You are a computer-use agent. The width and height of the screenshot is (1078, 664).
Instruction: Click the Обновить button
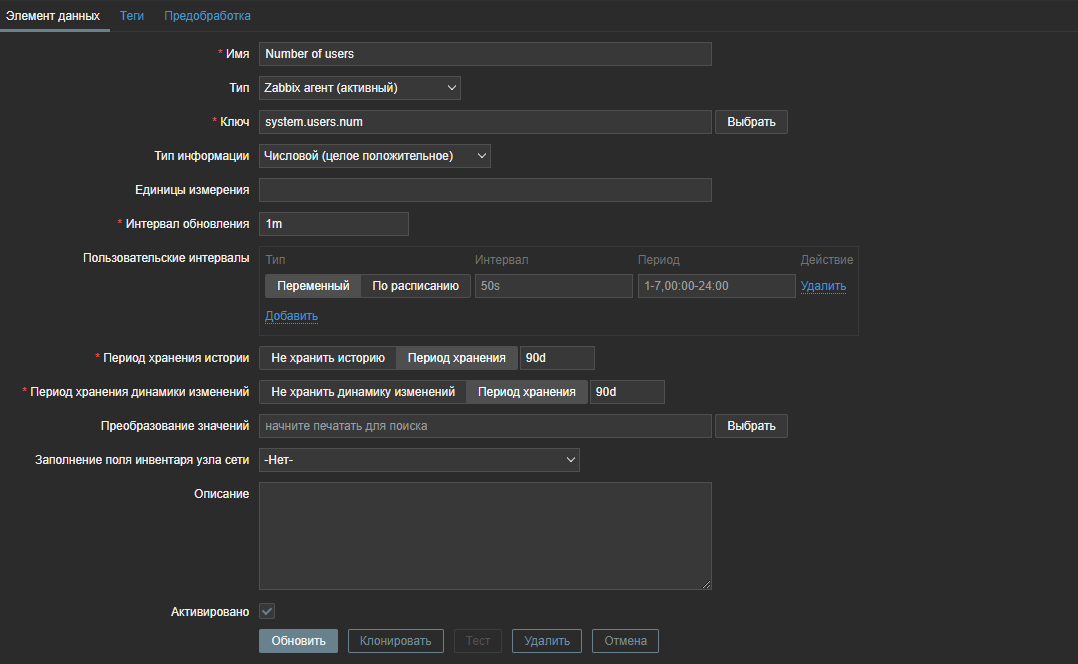pyautogui.click(x=298, y=641)
